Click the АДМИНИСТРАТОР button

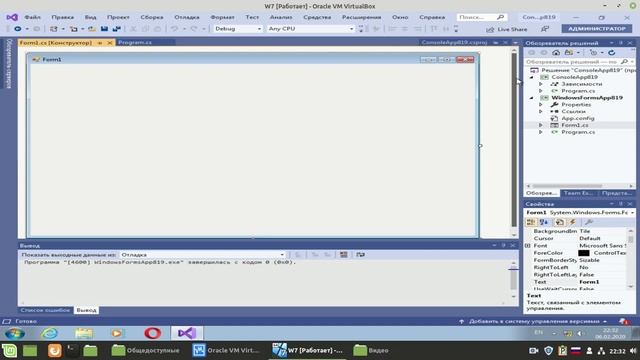pyautogui.click(x=597, y=29)
